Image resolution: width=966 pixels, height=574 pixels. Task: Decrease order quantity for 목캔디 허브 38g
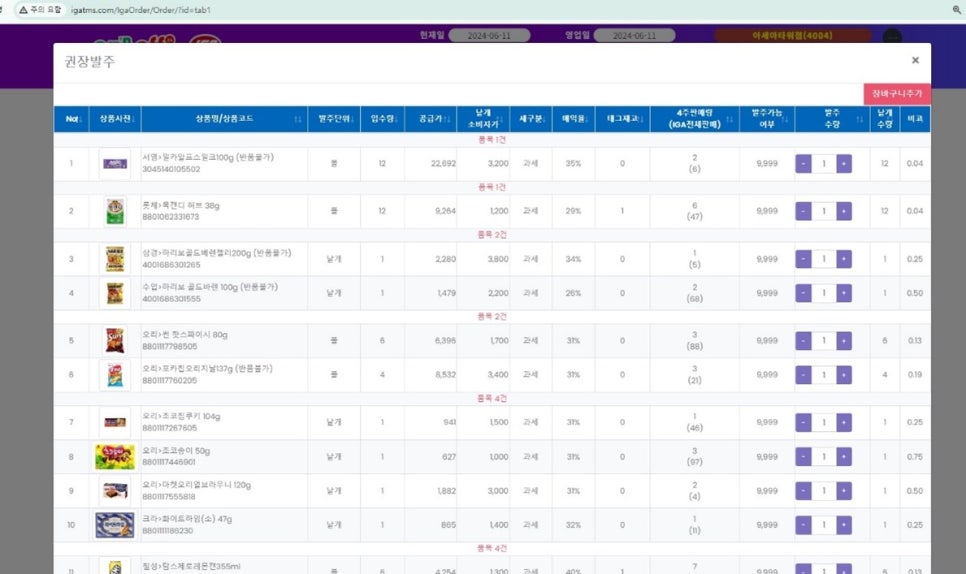coord(803,211)
